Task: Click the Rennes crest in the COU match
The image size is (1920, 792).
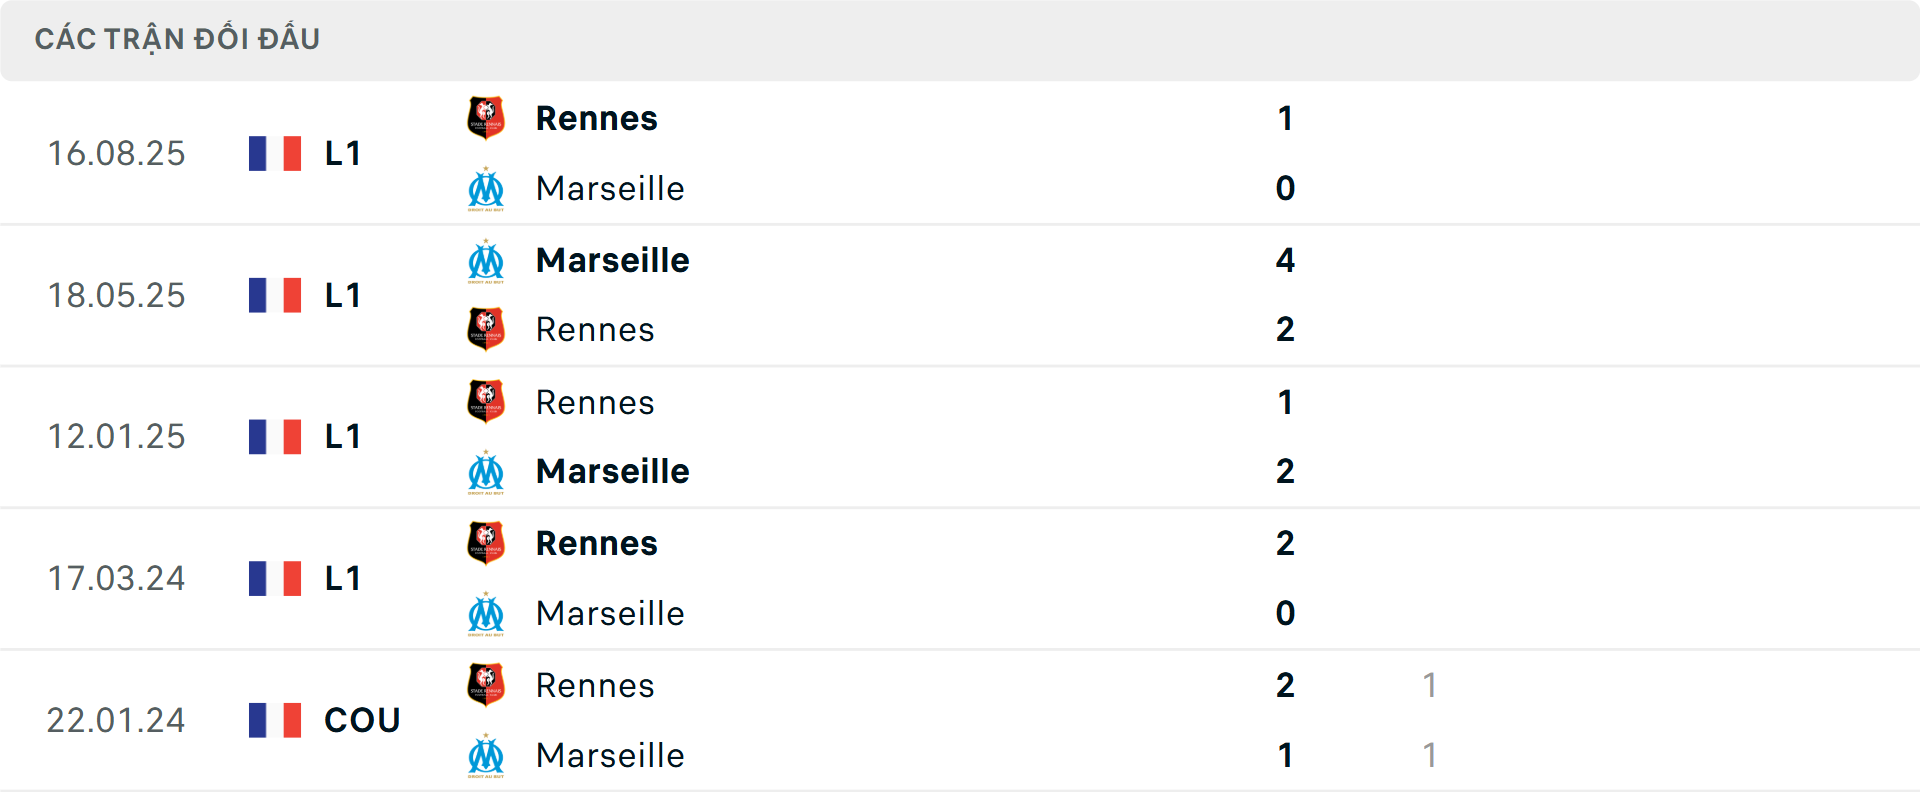Action: (x=486, y=686)
